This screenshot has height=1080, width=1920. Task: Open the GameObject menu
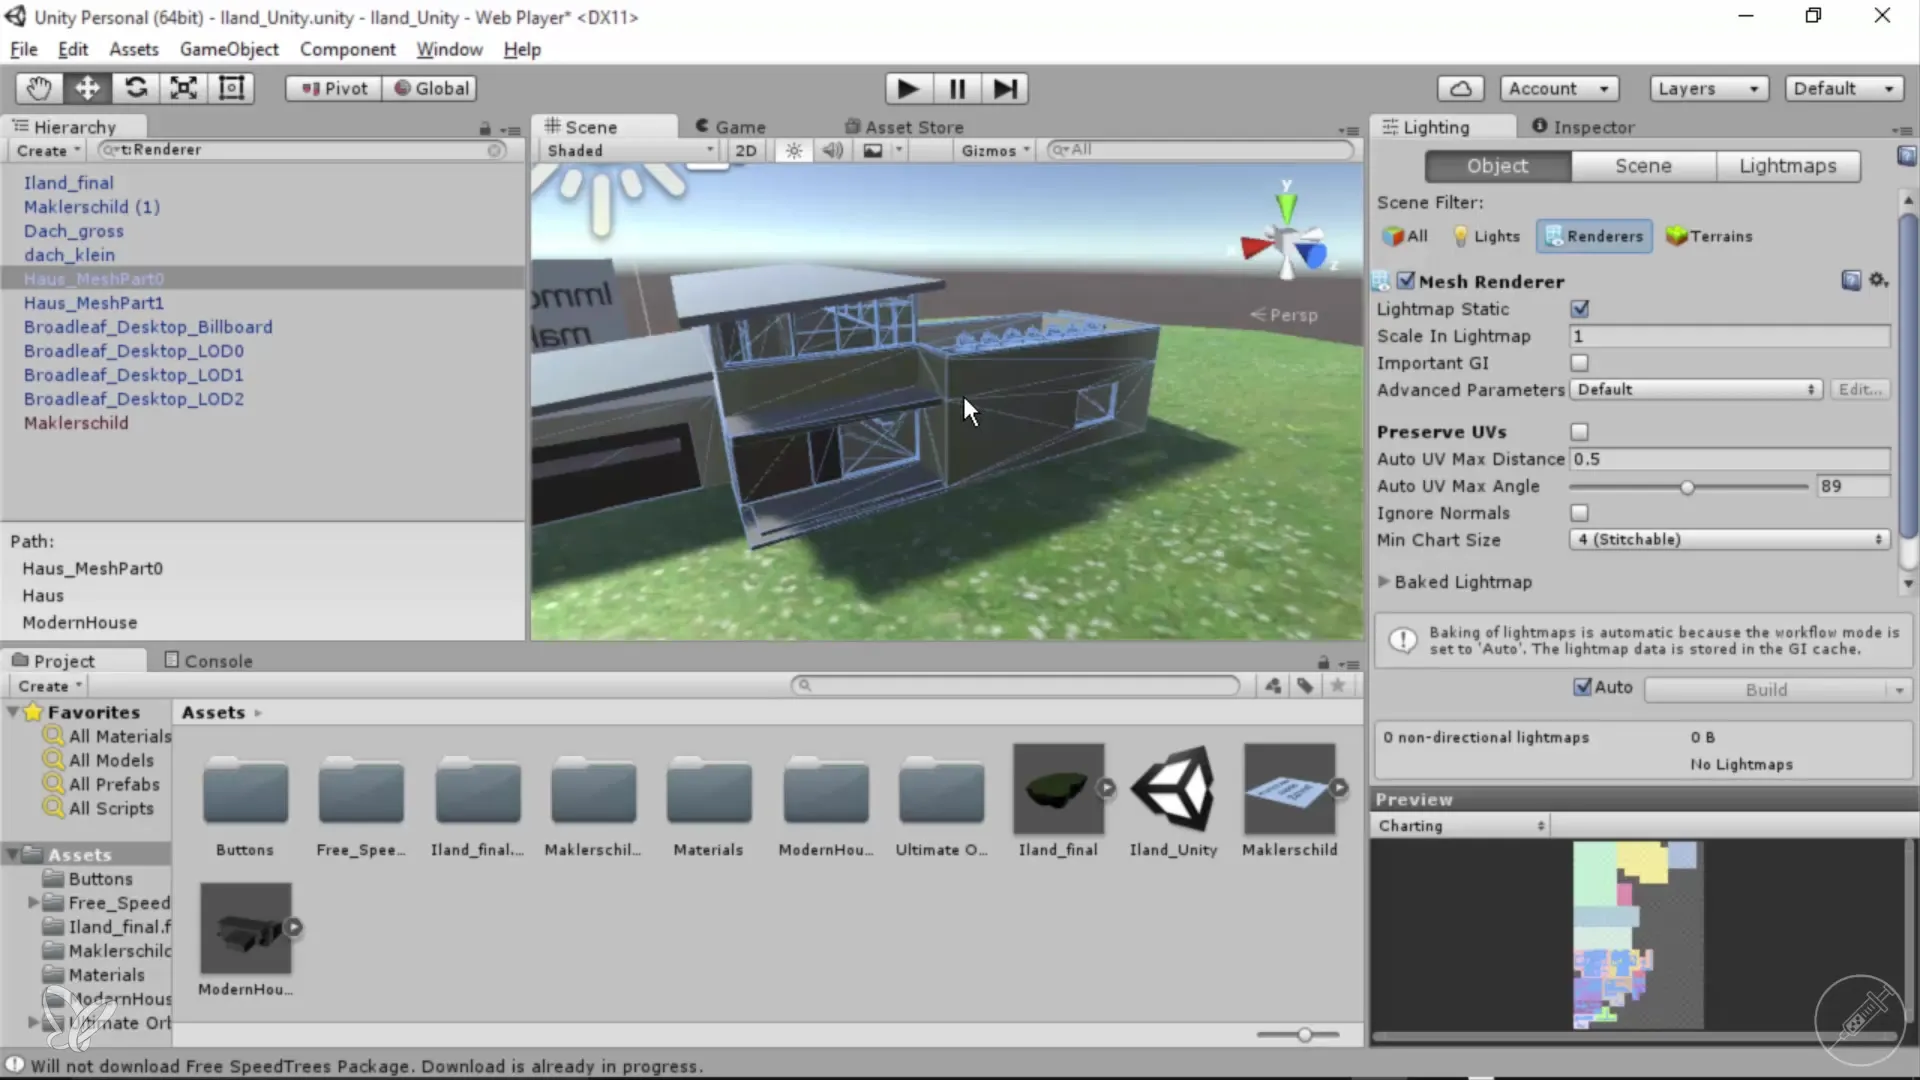[x=229, y=49]
